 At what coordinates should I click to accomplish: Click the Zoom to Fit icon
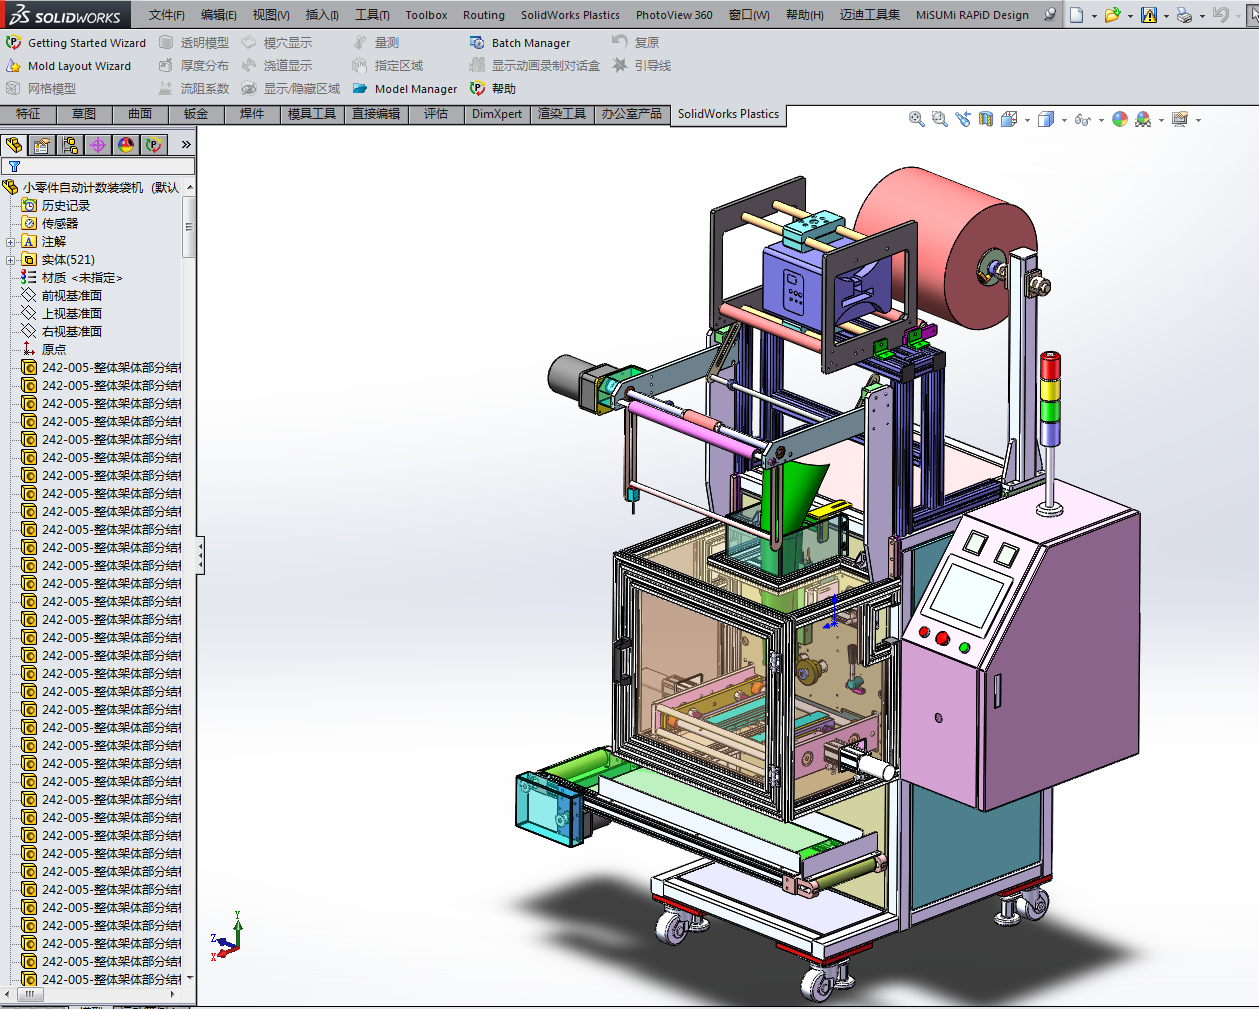pos(916,119)
